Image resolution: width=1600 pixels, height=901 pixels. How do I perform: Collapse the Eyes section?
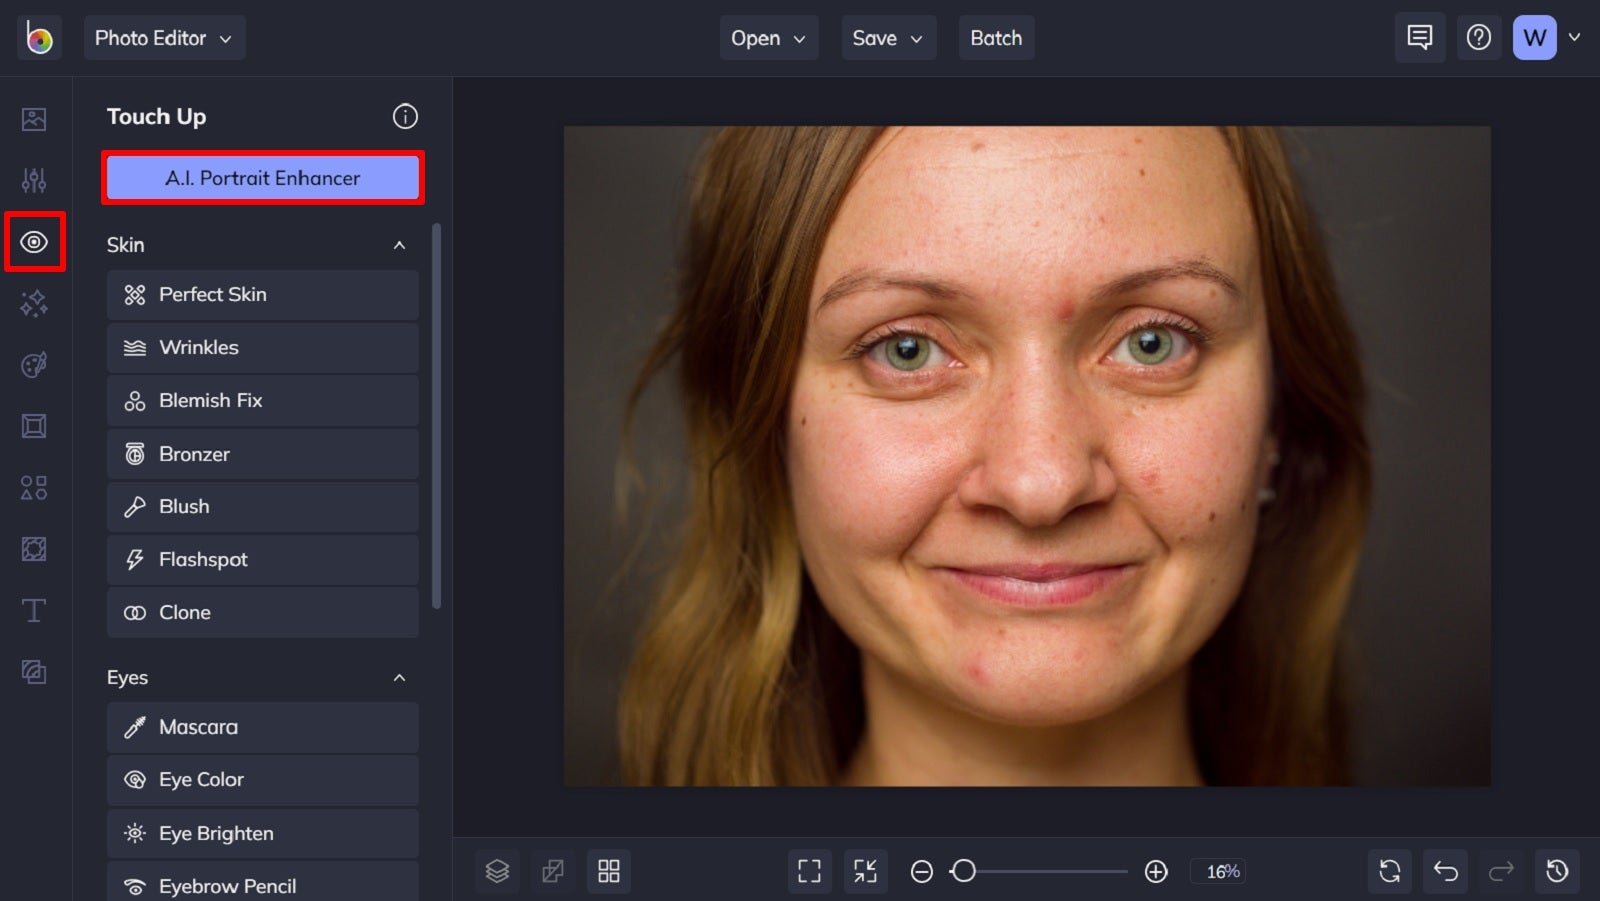pos(399,677)
